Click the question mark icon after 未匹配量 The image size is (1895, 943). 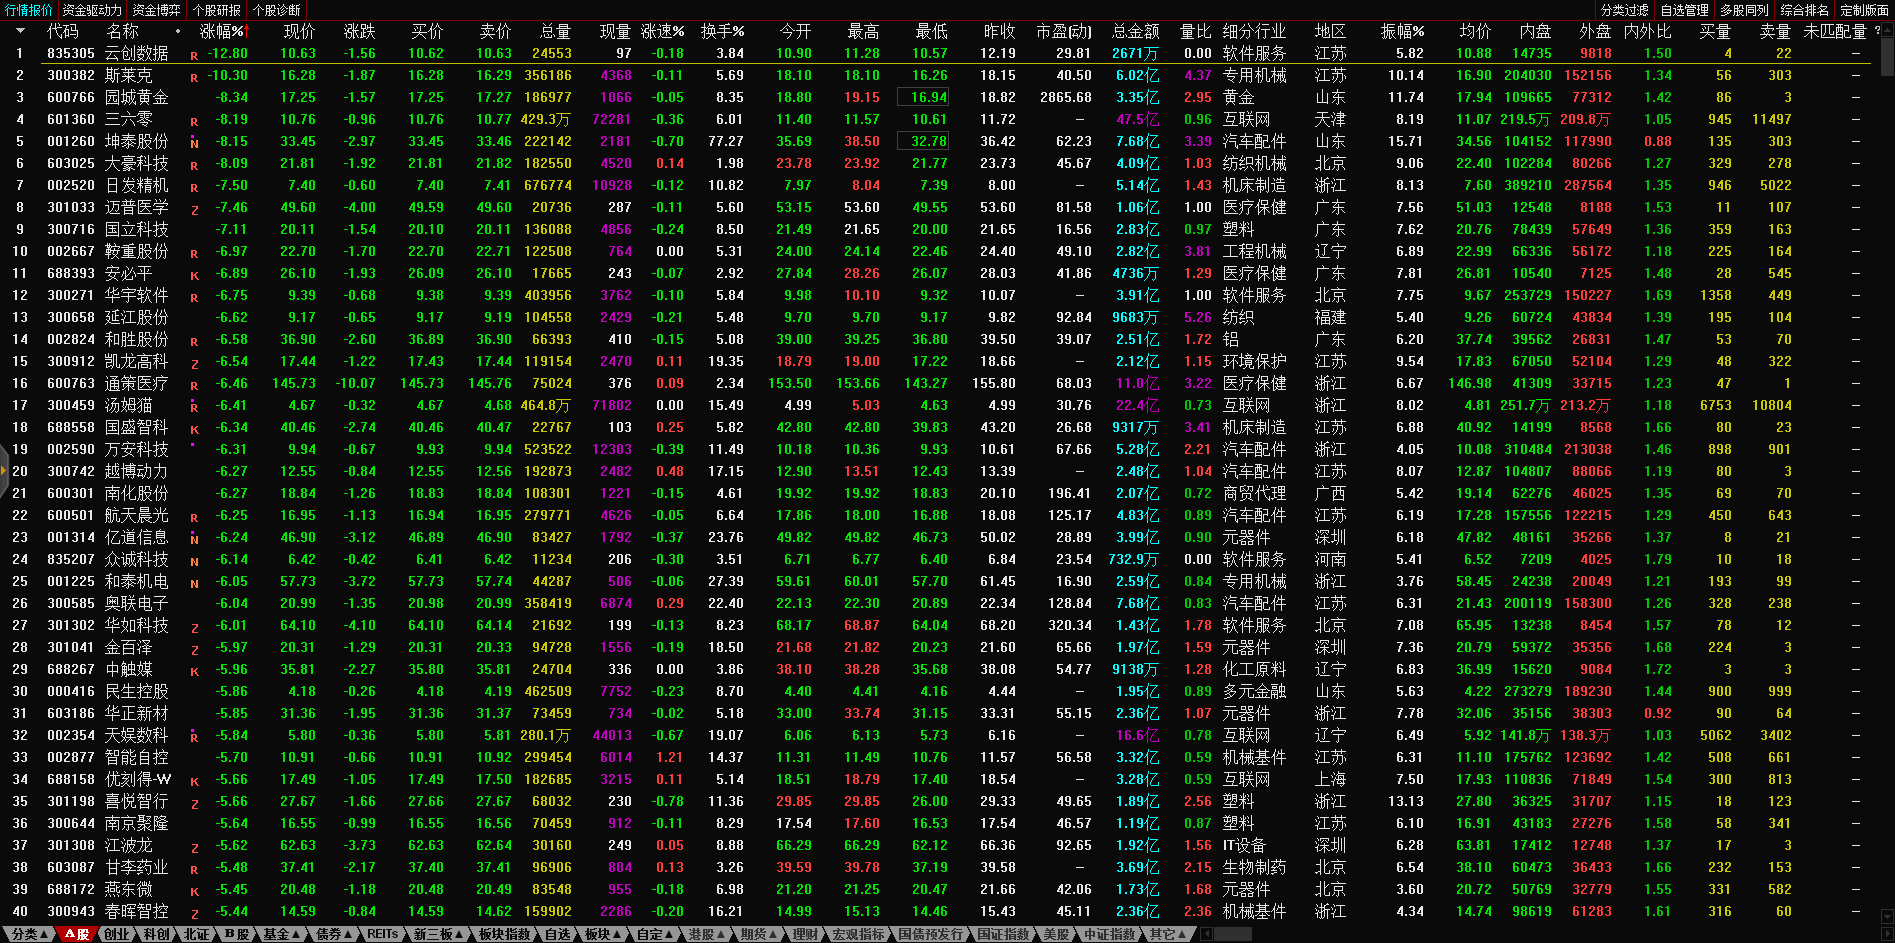pyautogui.click(x=1877, y=31)
